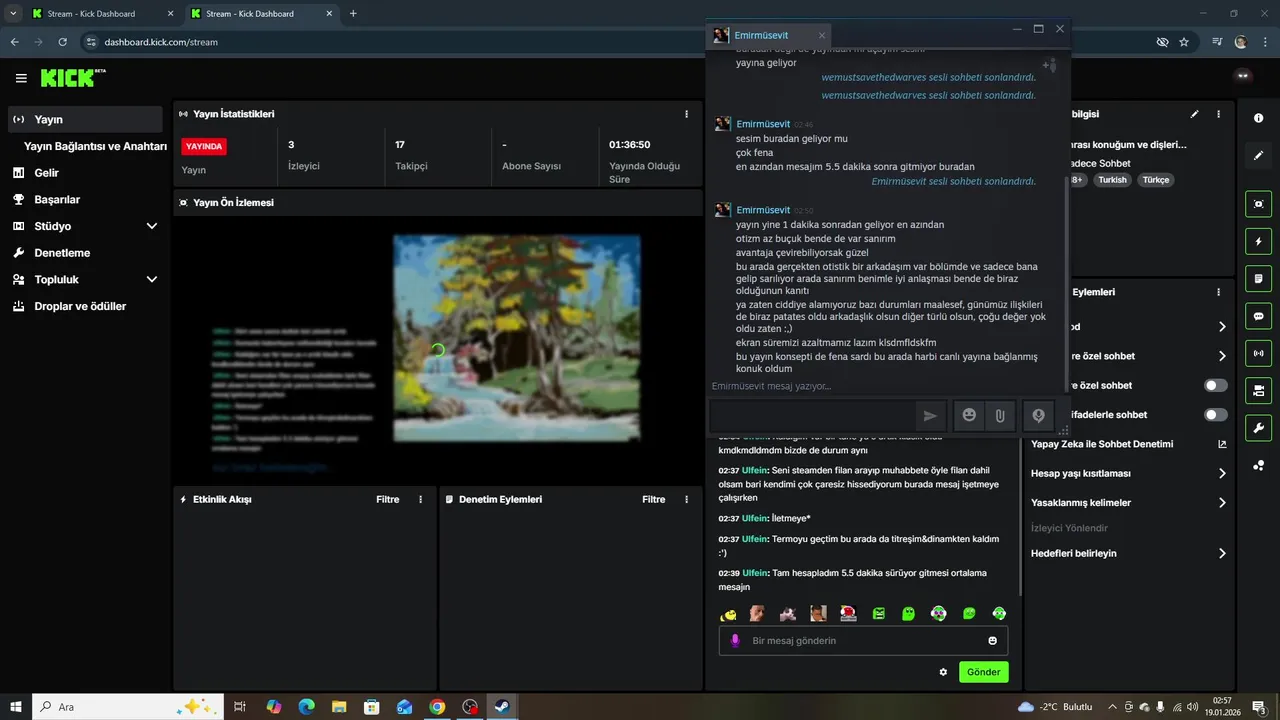Start voice chat microphone in Steam chat window
Viewport: 1280px width, 720px height.
pos(1039,416)
